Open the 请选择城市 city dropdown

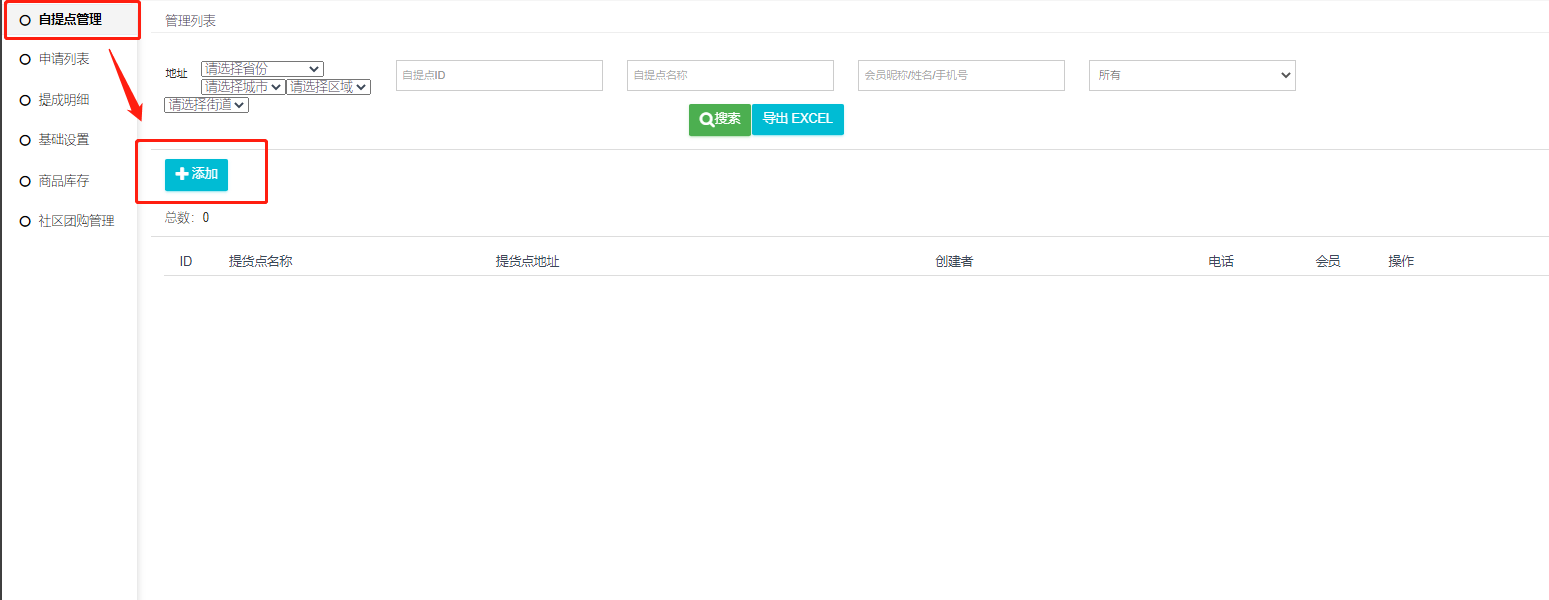[x=243, y=87]
